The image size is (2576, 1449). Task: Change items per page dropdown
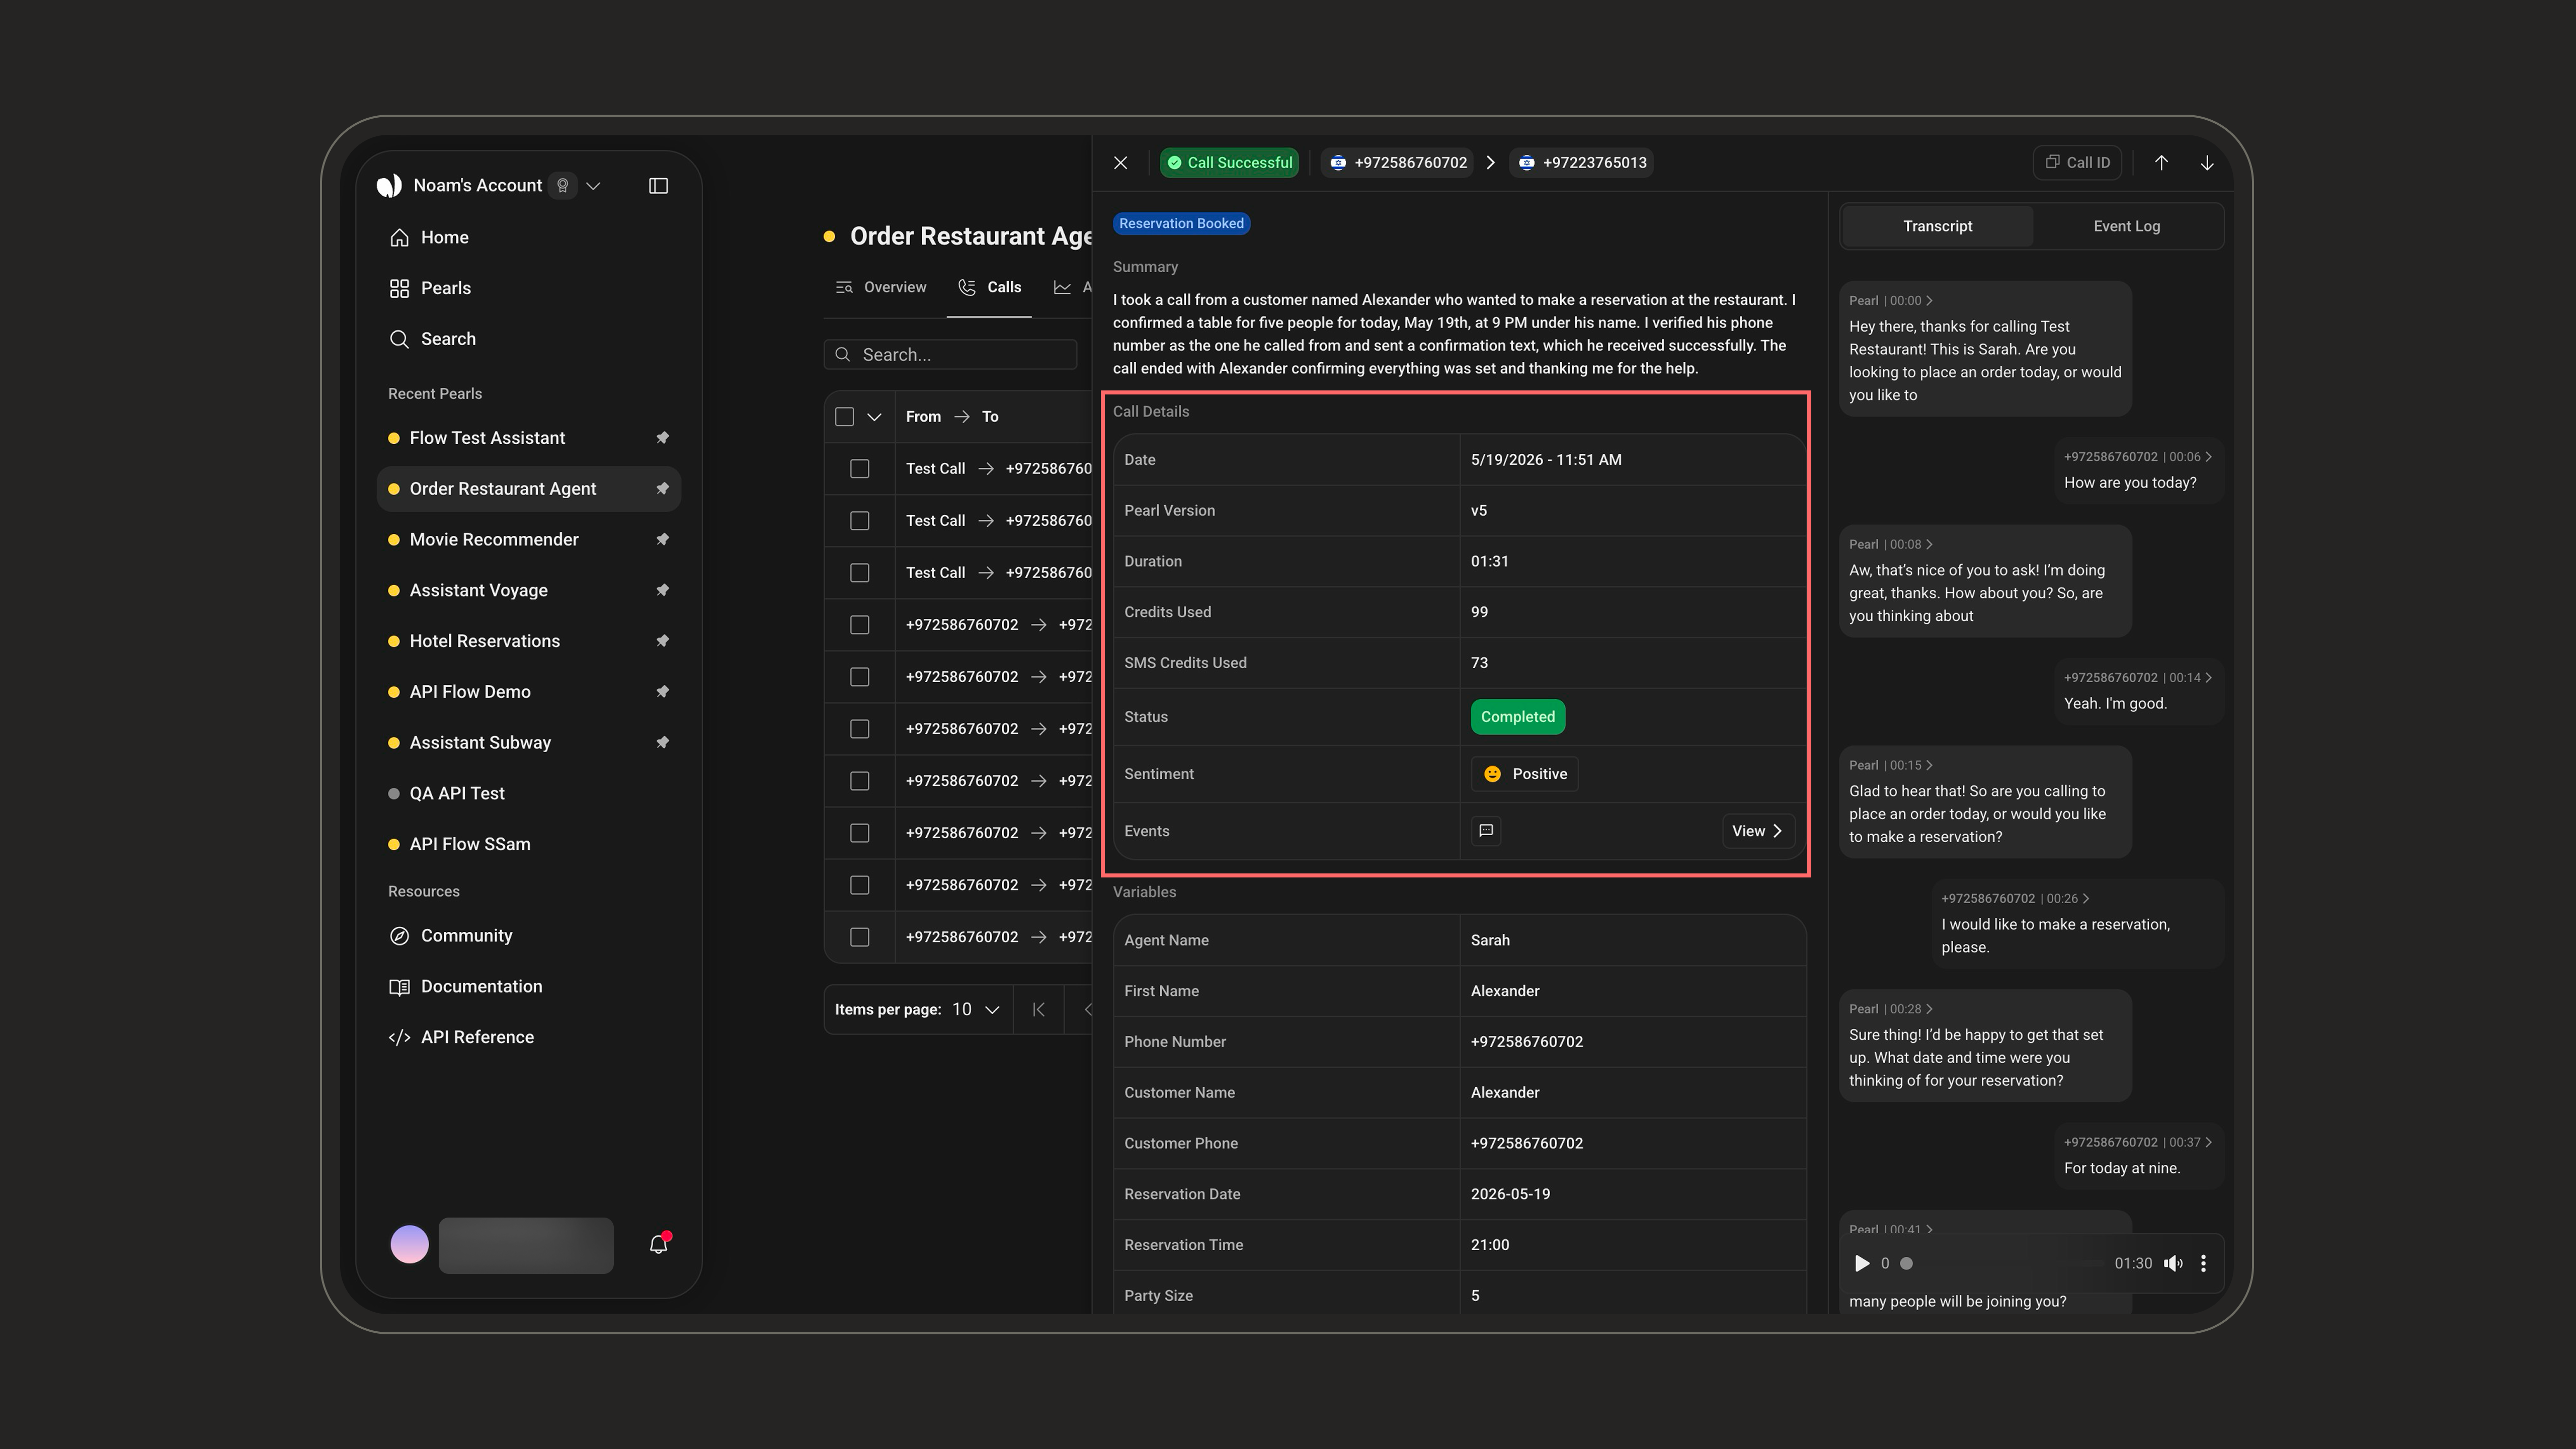click(976, 1010)
